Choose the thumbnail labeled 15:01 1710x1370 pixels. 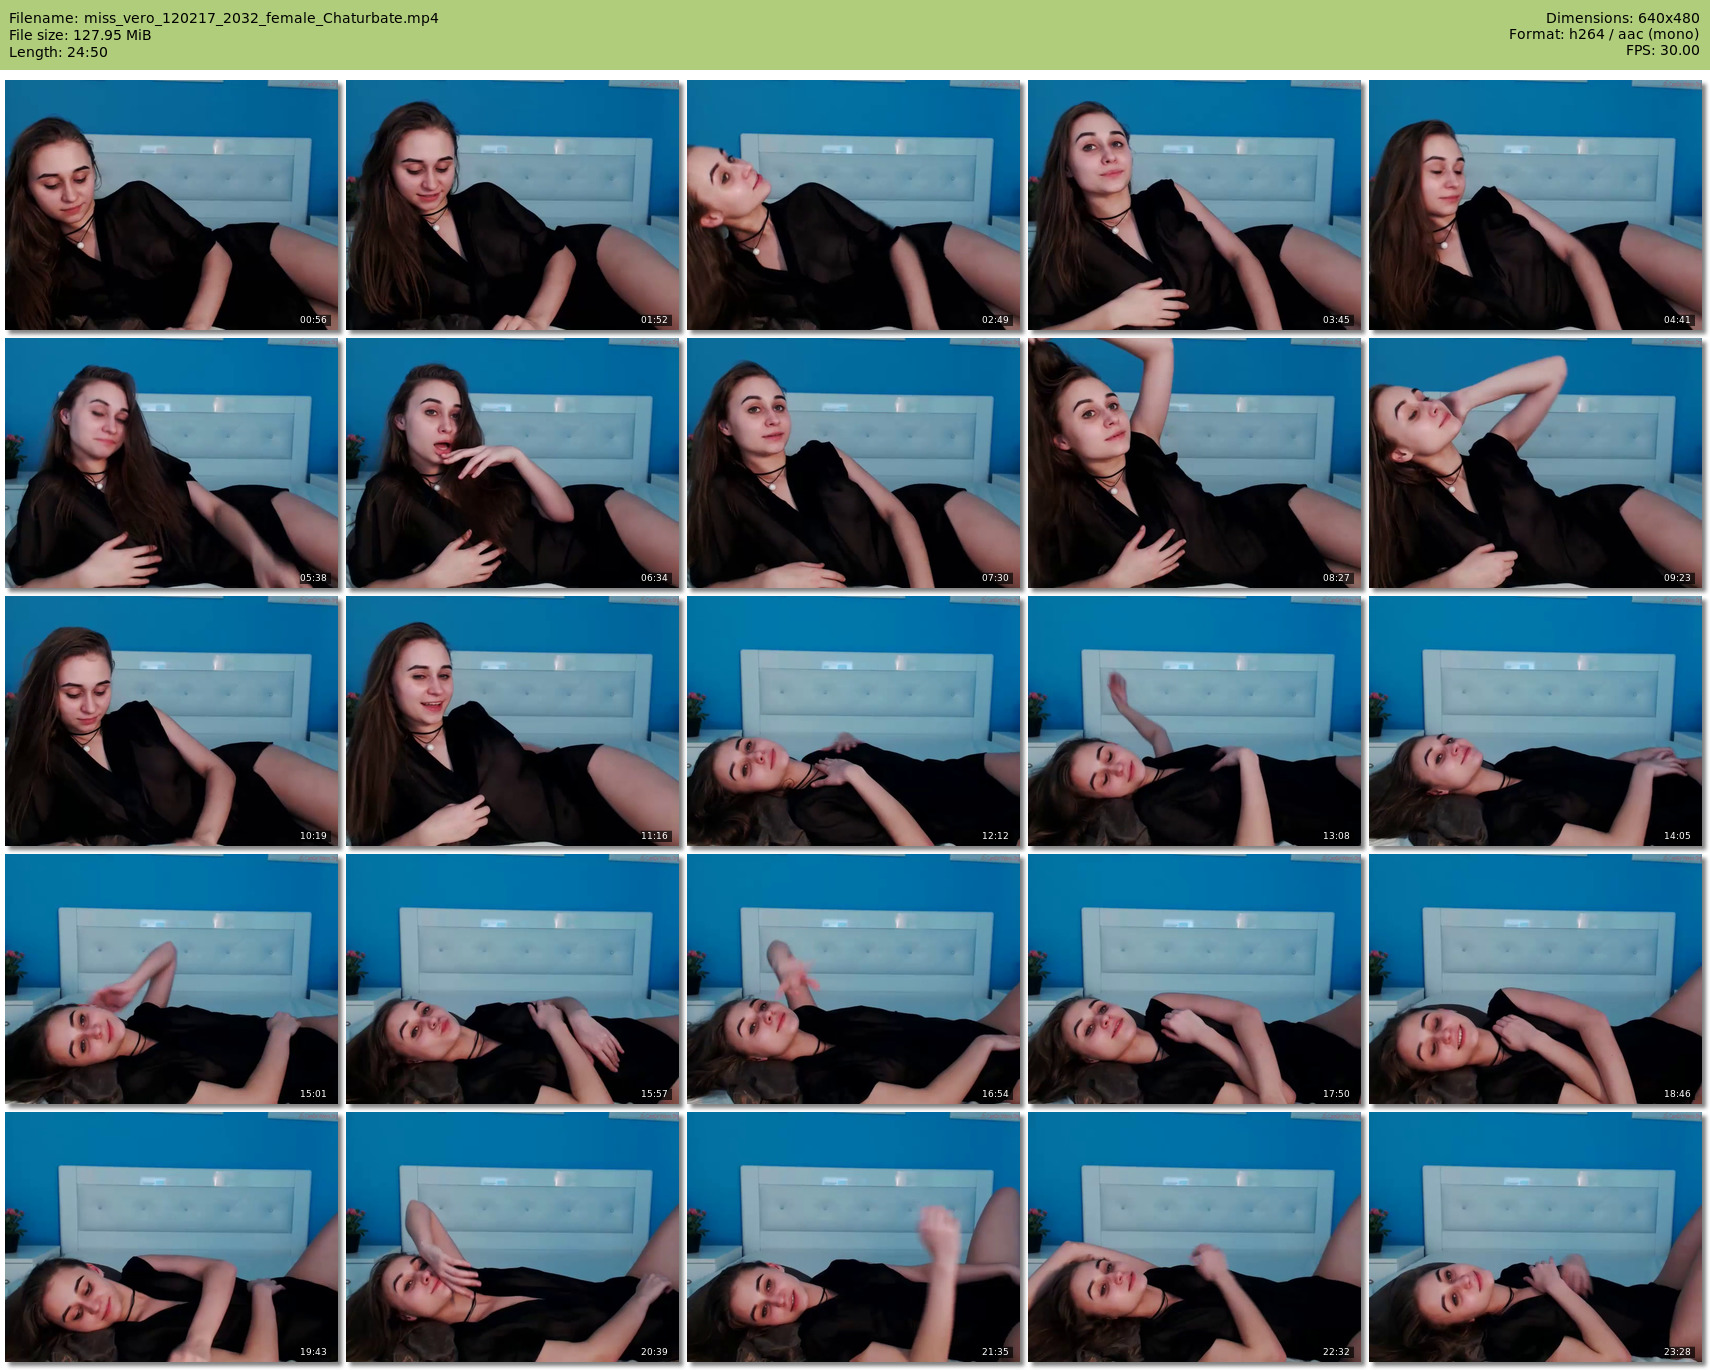click(172, 979)
